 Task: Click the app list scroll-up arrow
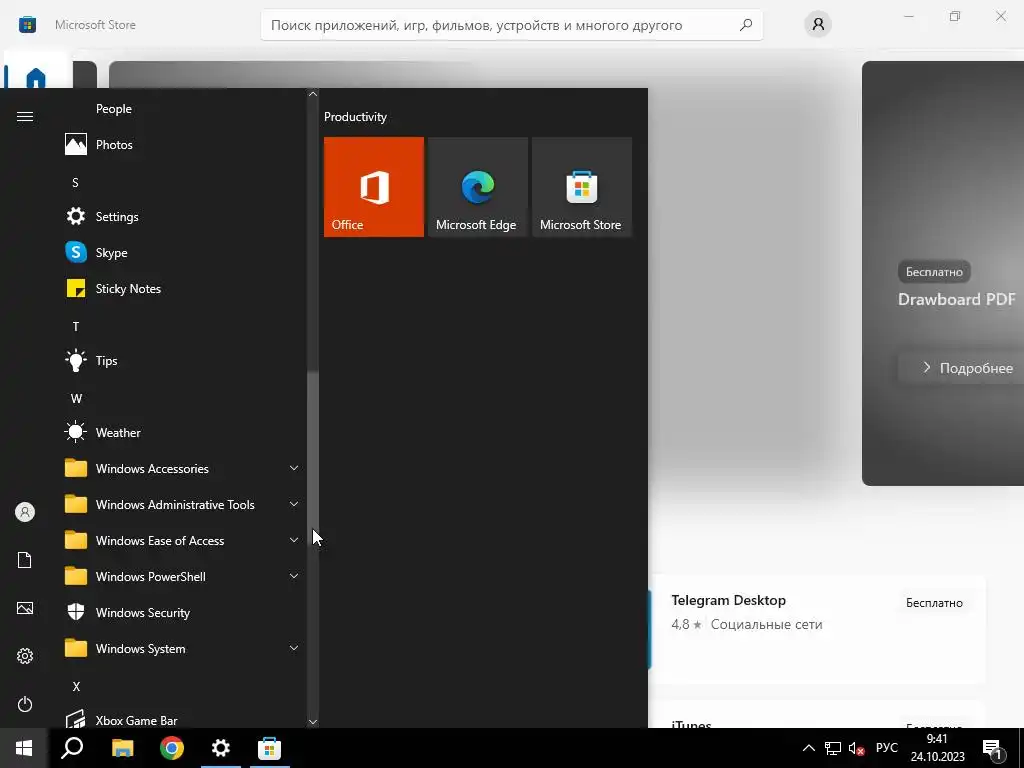(313, 94)
